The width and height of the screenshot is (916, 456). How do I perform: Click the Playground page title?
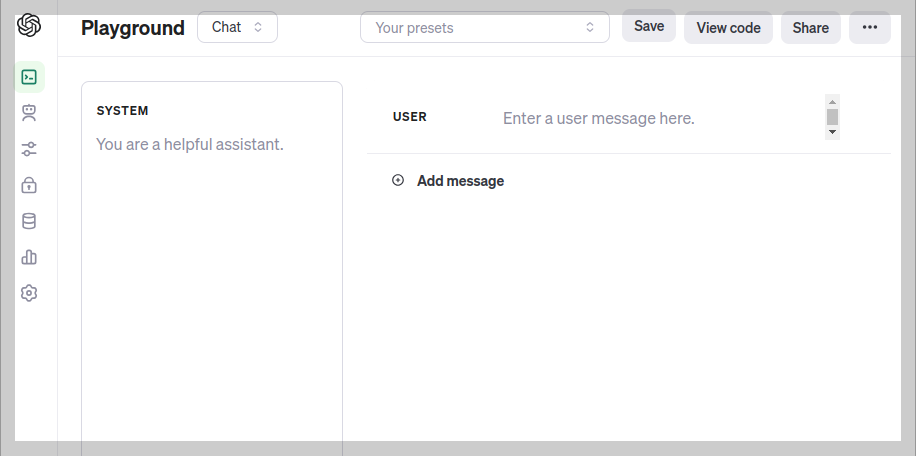tap(133, 28)
